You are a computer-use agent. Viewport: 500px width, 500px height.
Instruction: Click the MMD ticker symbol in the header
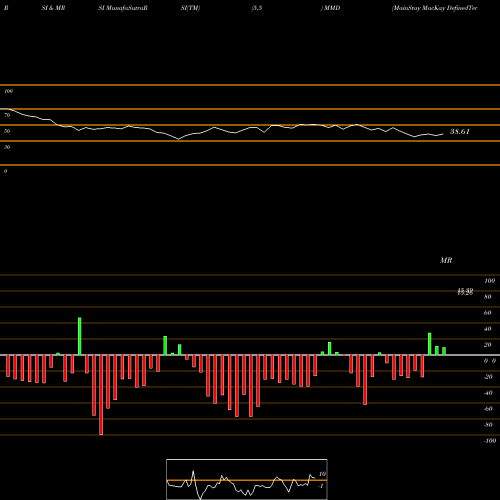[x=332, y=8]
